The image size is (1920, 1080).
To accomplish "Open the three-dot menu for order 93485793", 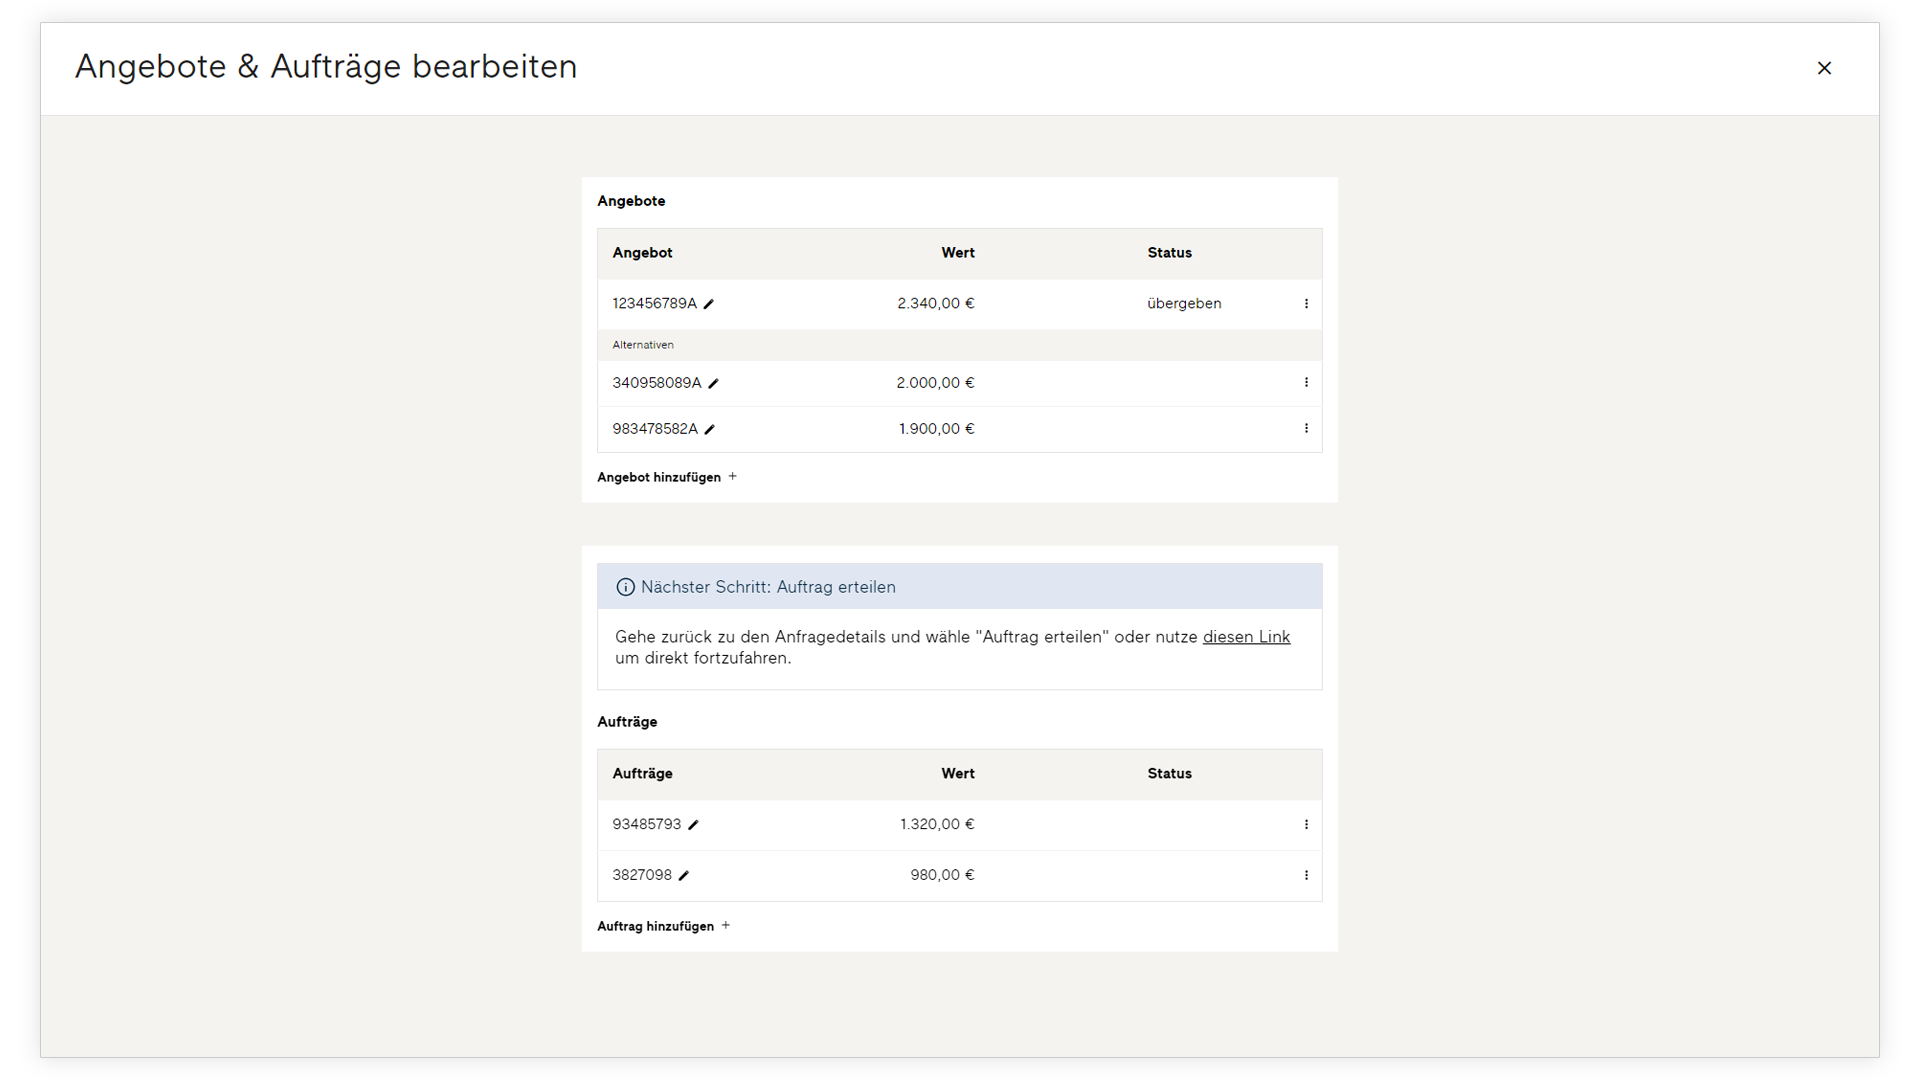I will [1306, 825].
